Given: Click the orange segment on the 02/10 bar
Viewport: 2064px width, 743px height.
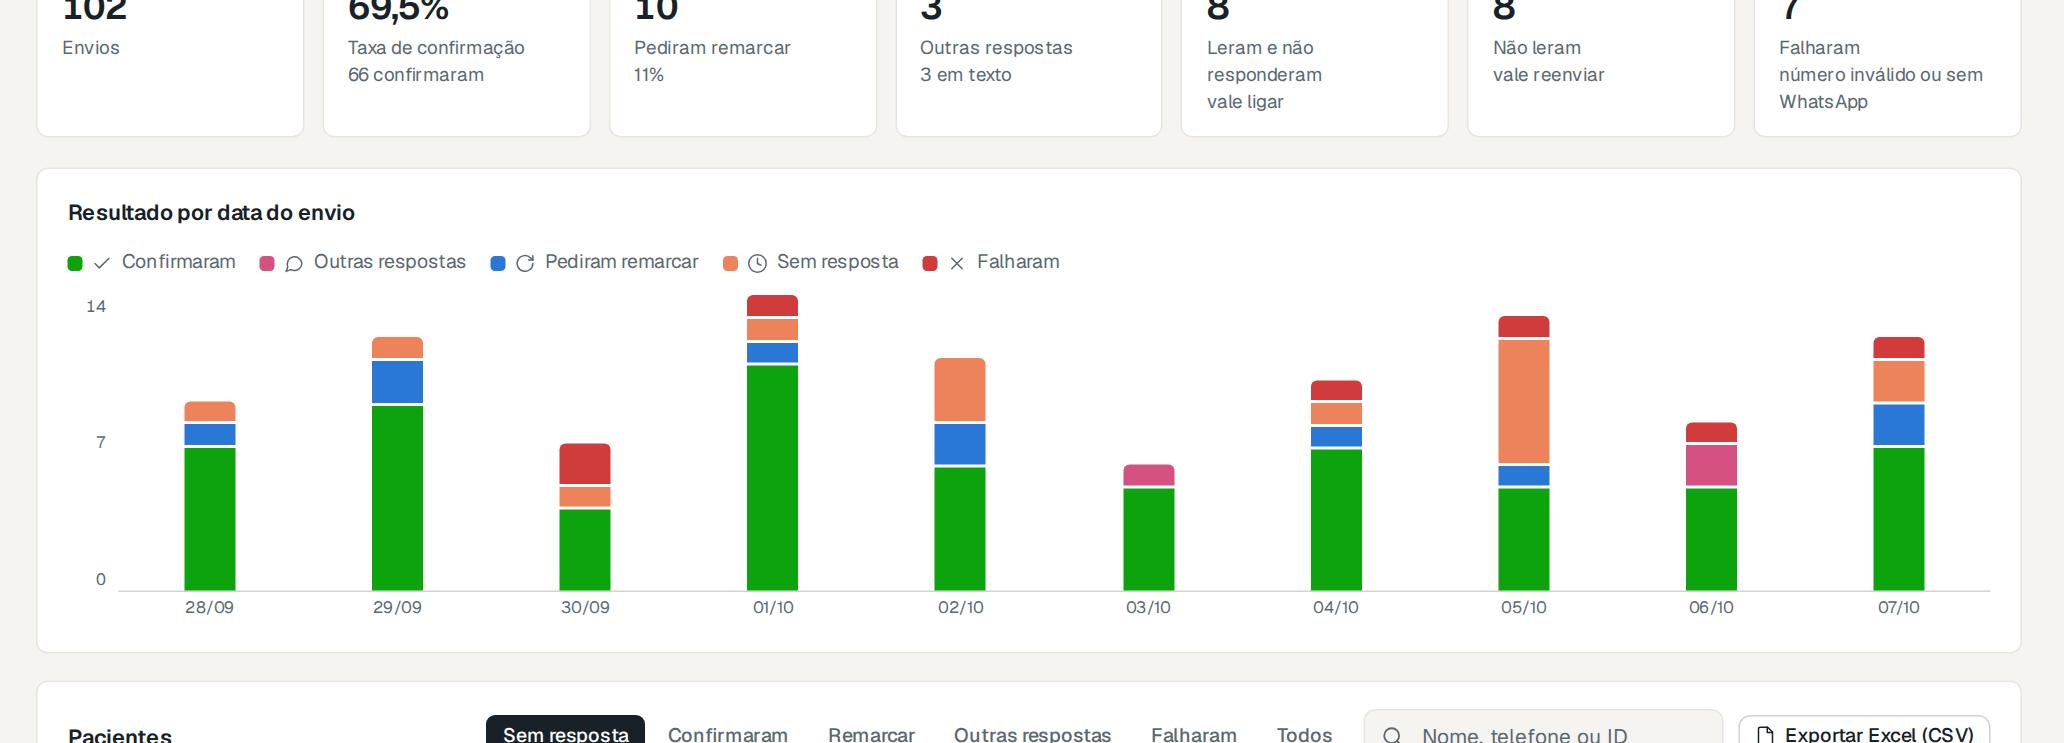Looking at the screenshot, I should tap(960, 389).
